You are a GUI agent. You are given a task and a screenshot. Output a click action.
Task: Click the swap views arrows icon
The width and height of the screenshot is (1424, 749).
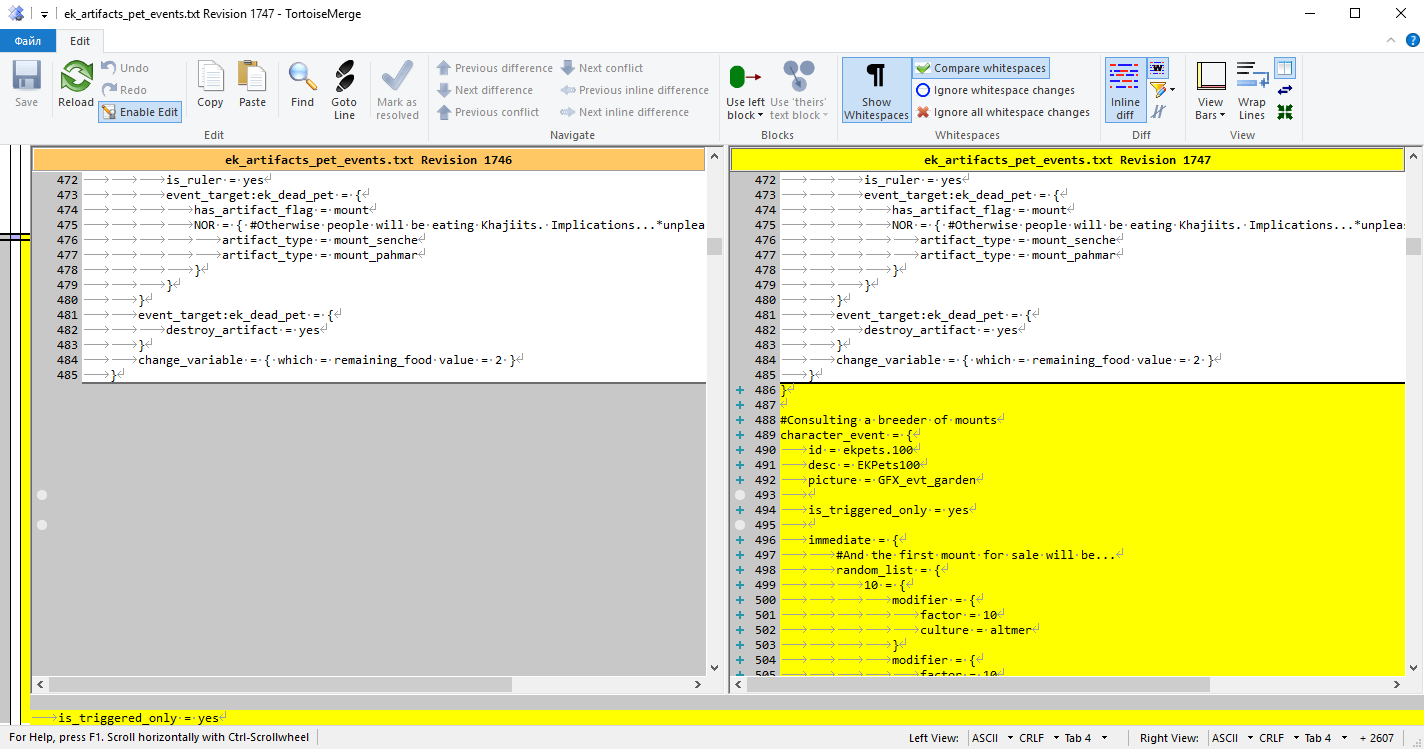click(1285, 90)
